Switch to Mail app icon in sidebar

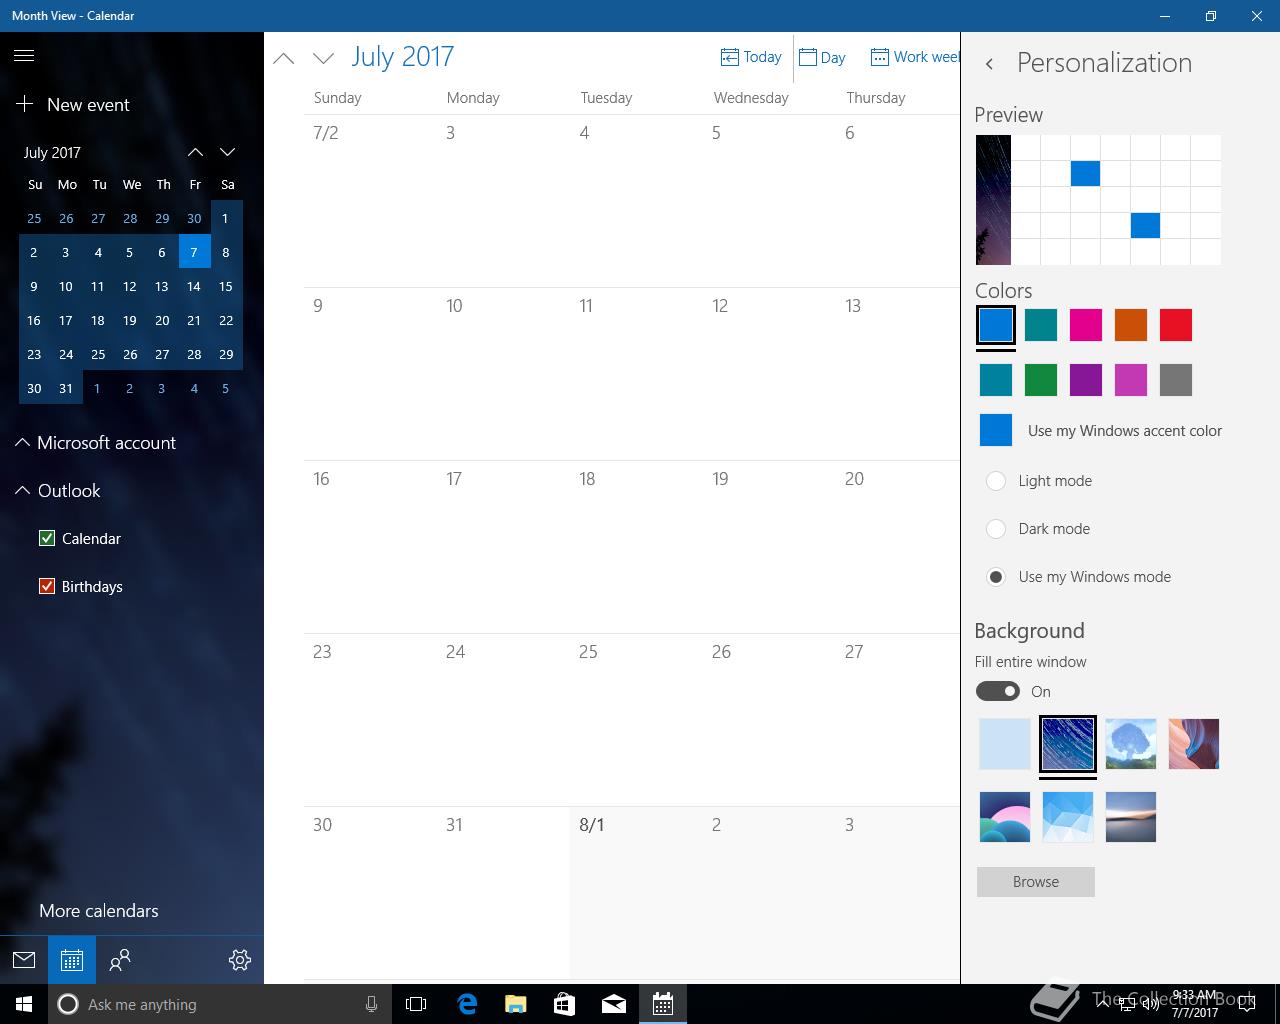(x=24, y=960)
